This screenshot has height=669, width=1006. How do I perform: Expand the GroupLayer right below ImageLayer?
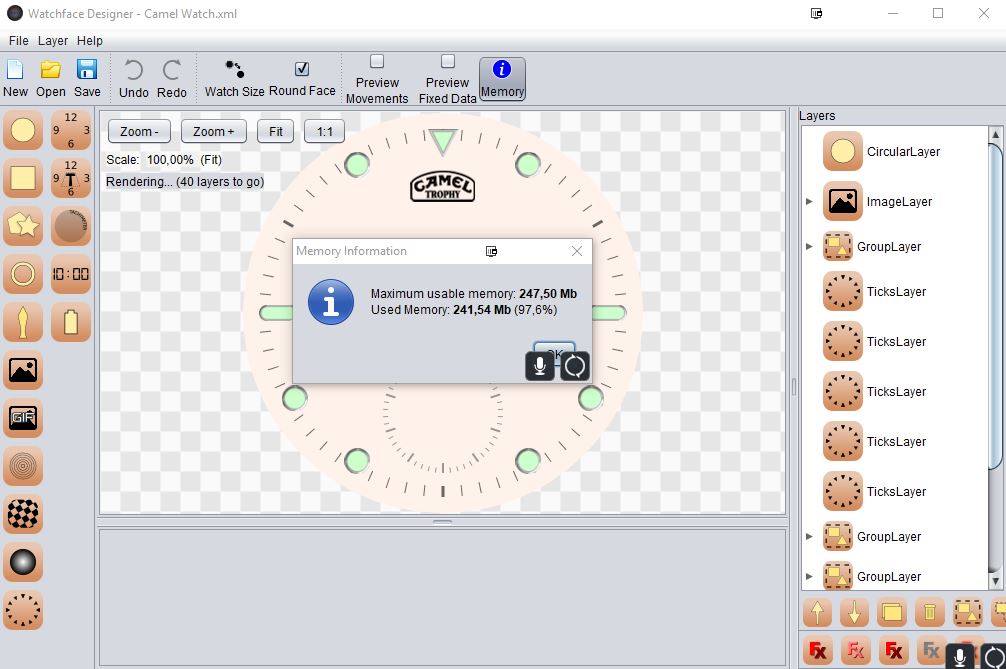[x=809, y=246]
